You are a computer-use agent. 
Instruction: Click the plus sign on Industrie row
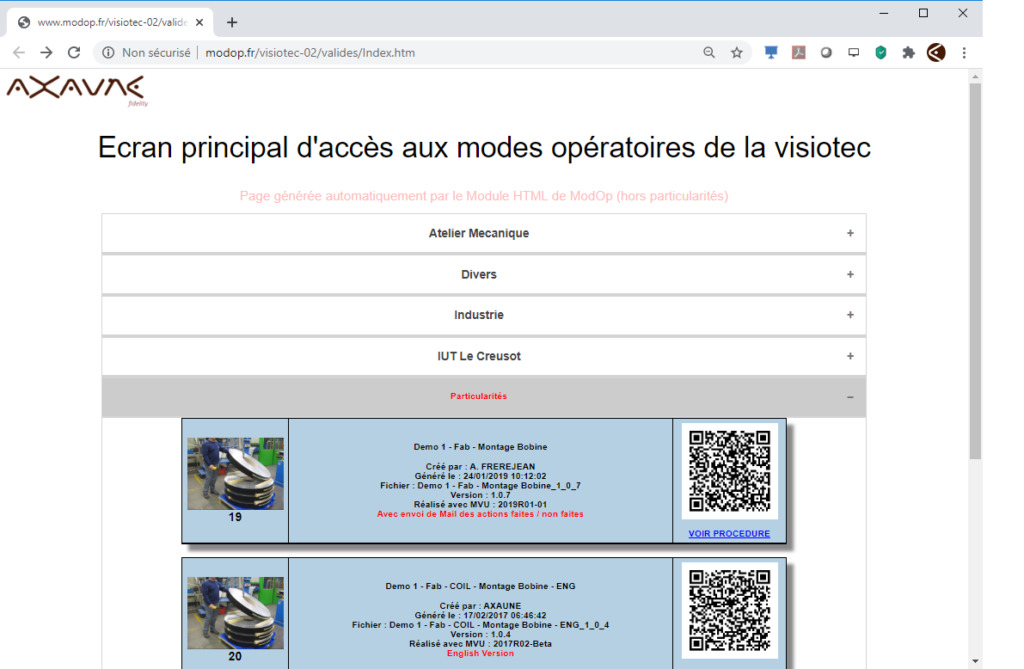click(850, 315)
